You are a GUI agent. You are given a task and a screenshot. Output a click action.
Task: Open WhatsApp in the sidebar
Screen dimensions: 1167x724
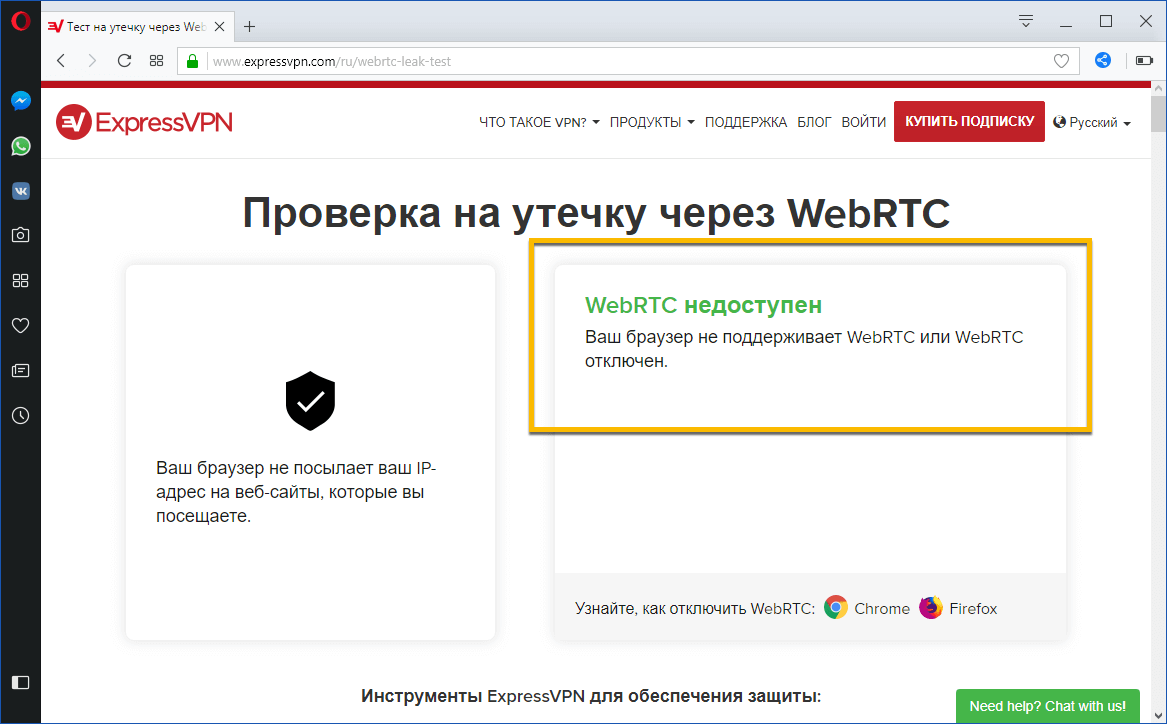[x=20, y=145]
